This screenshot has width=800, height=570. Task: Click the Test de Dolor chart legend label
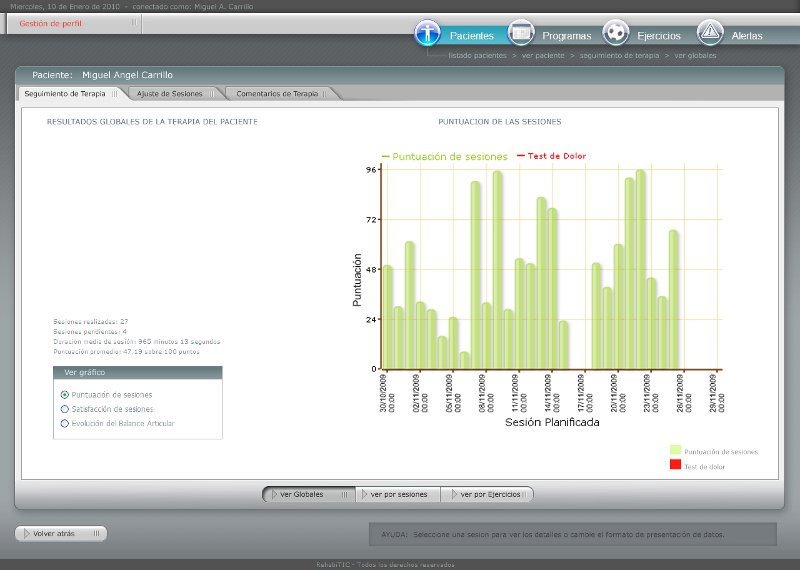(x=557, y=156)
